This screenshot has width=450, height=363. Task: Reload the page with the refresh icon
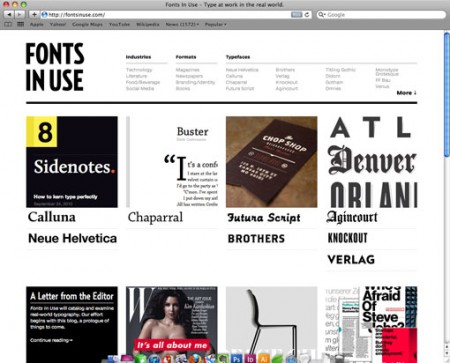tap(307, 15)
